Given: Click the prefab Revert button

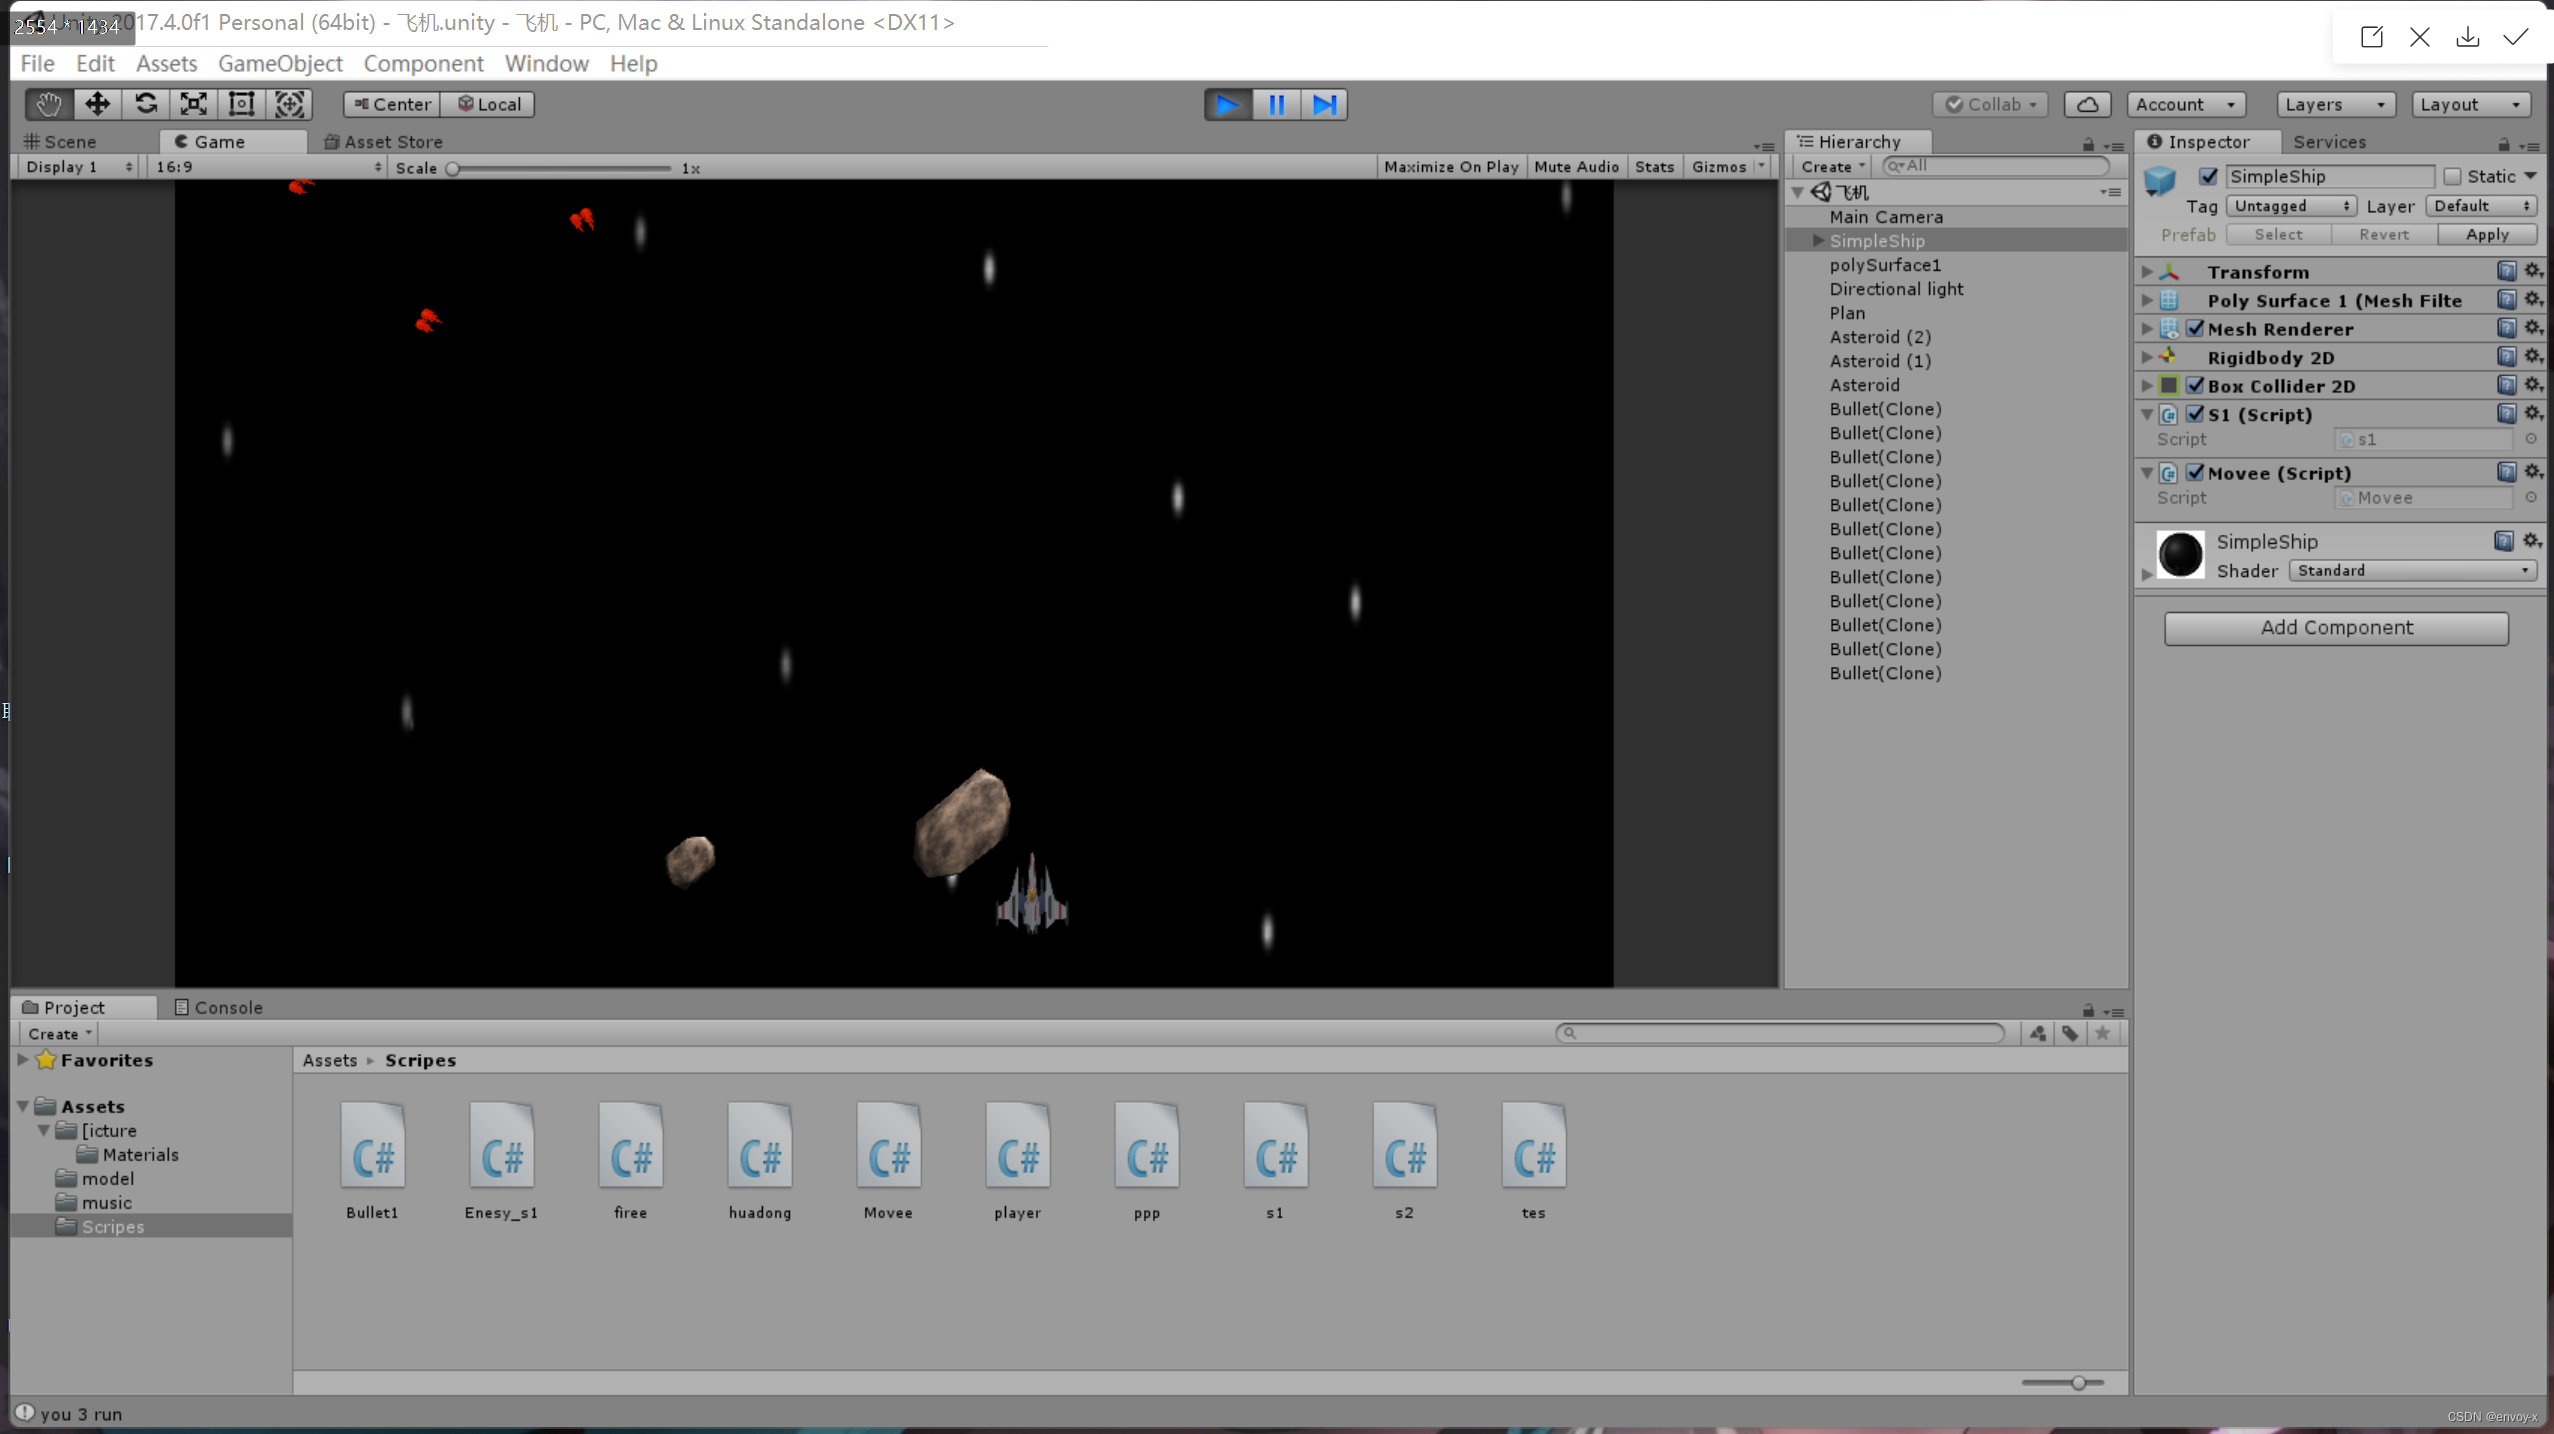Looking at the screenshot, I should 2384,234.
